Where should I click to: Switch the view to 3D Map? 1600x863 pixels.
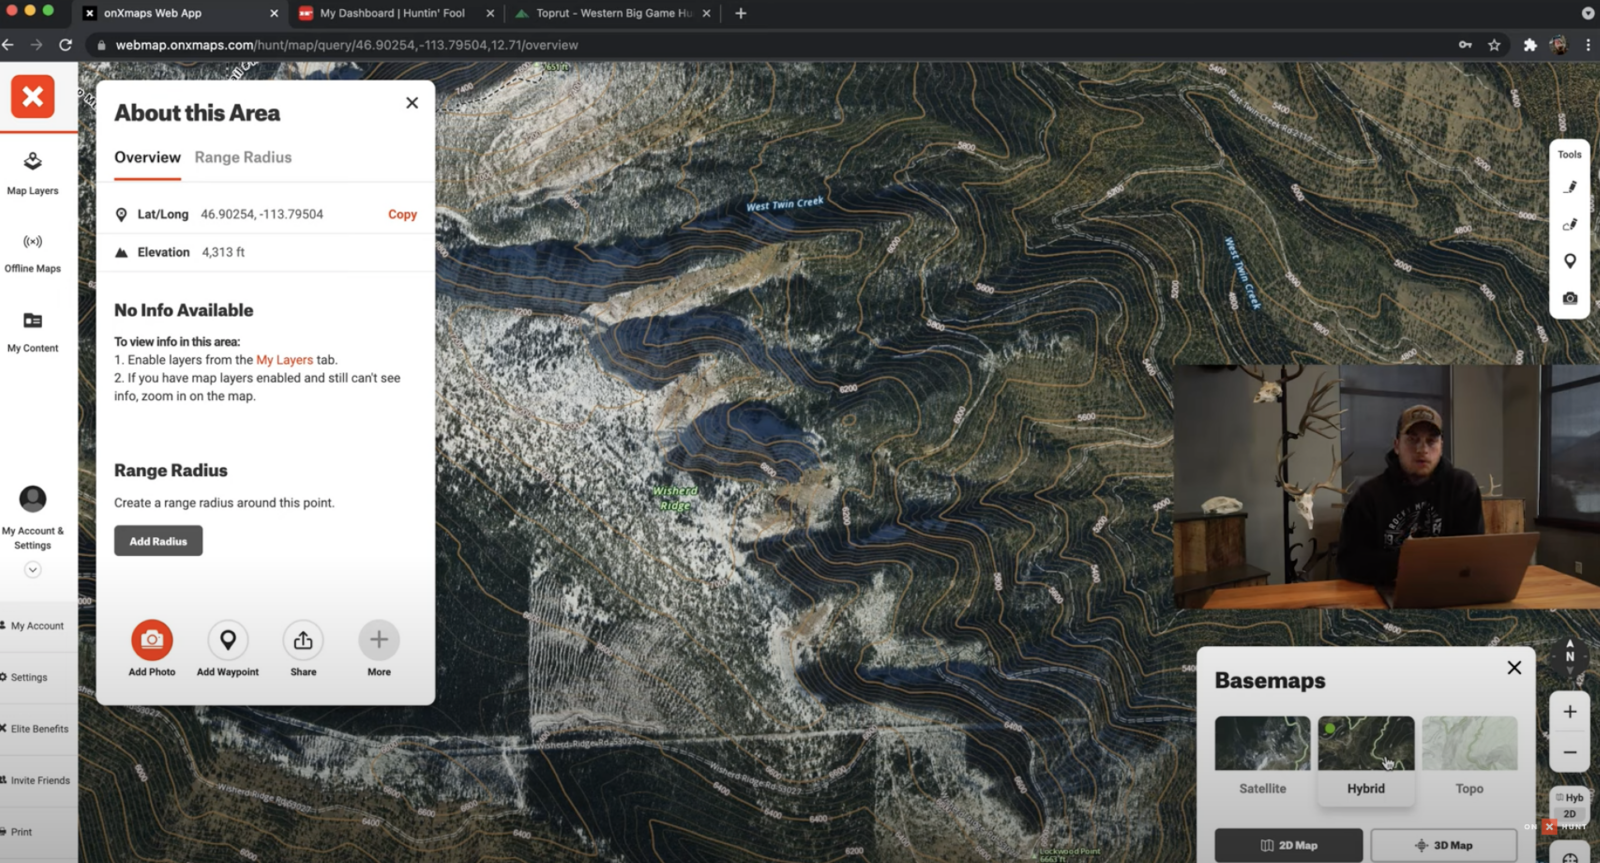1443,845
